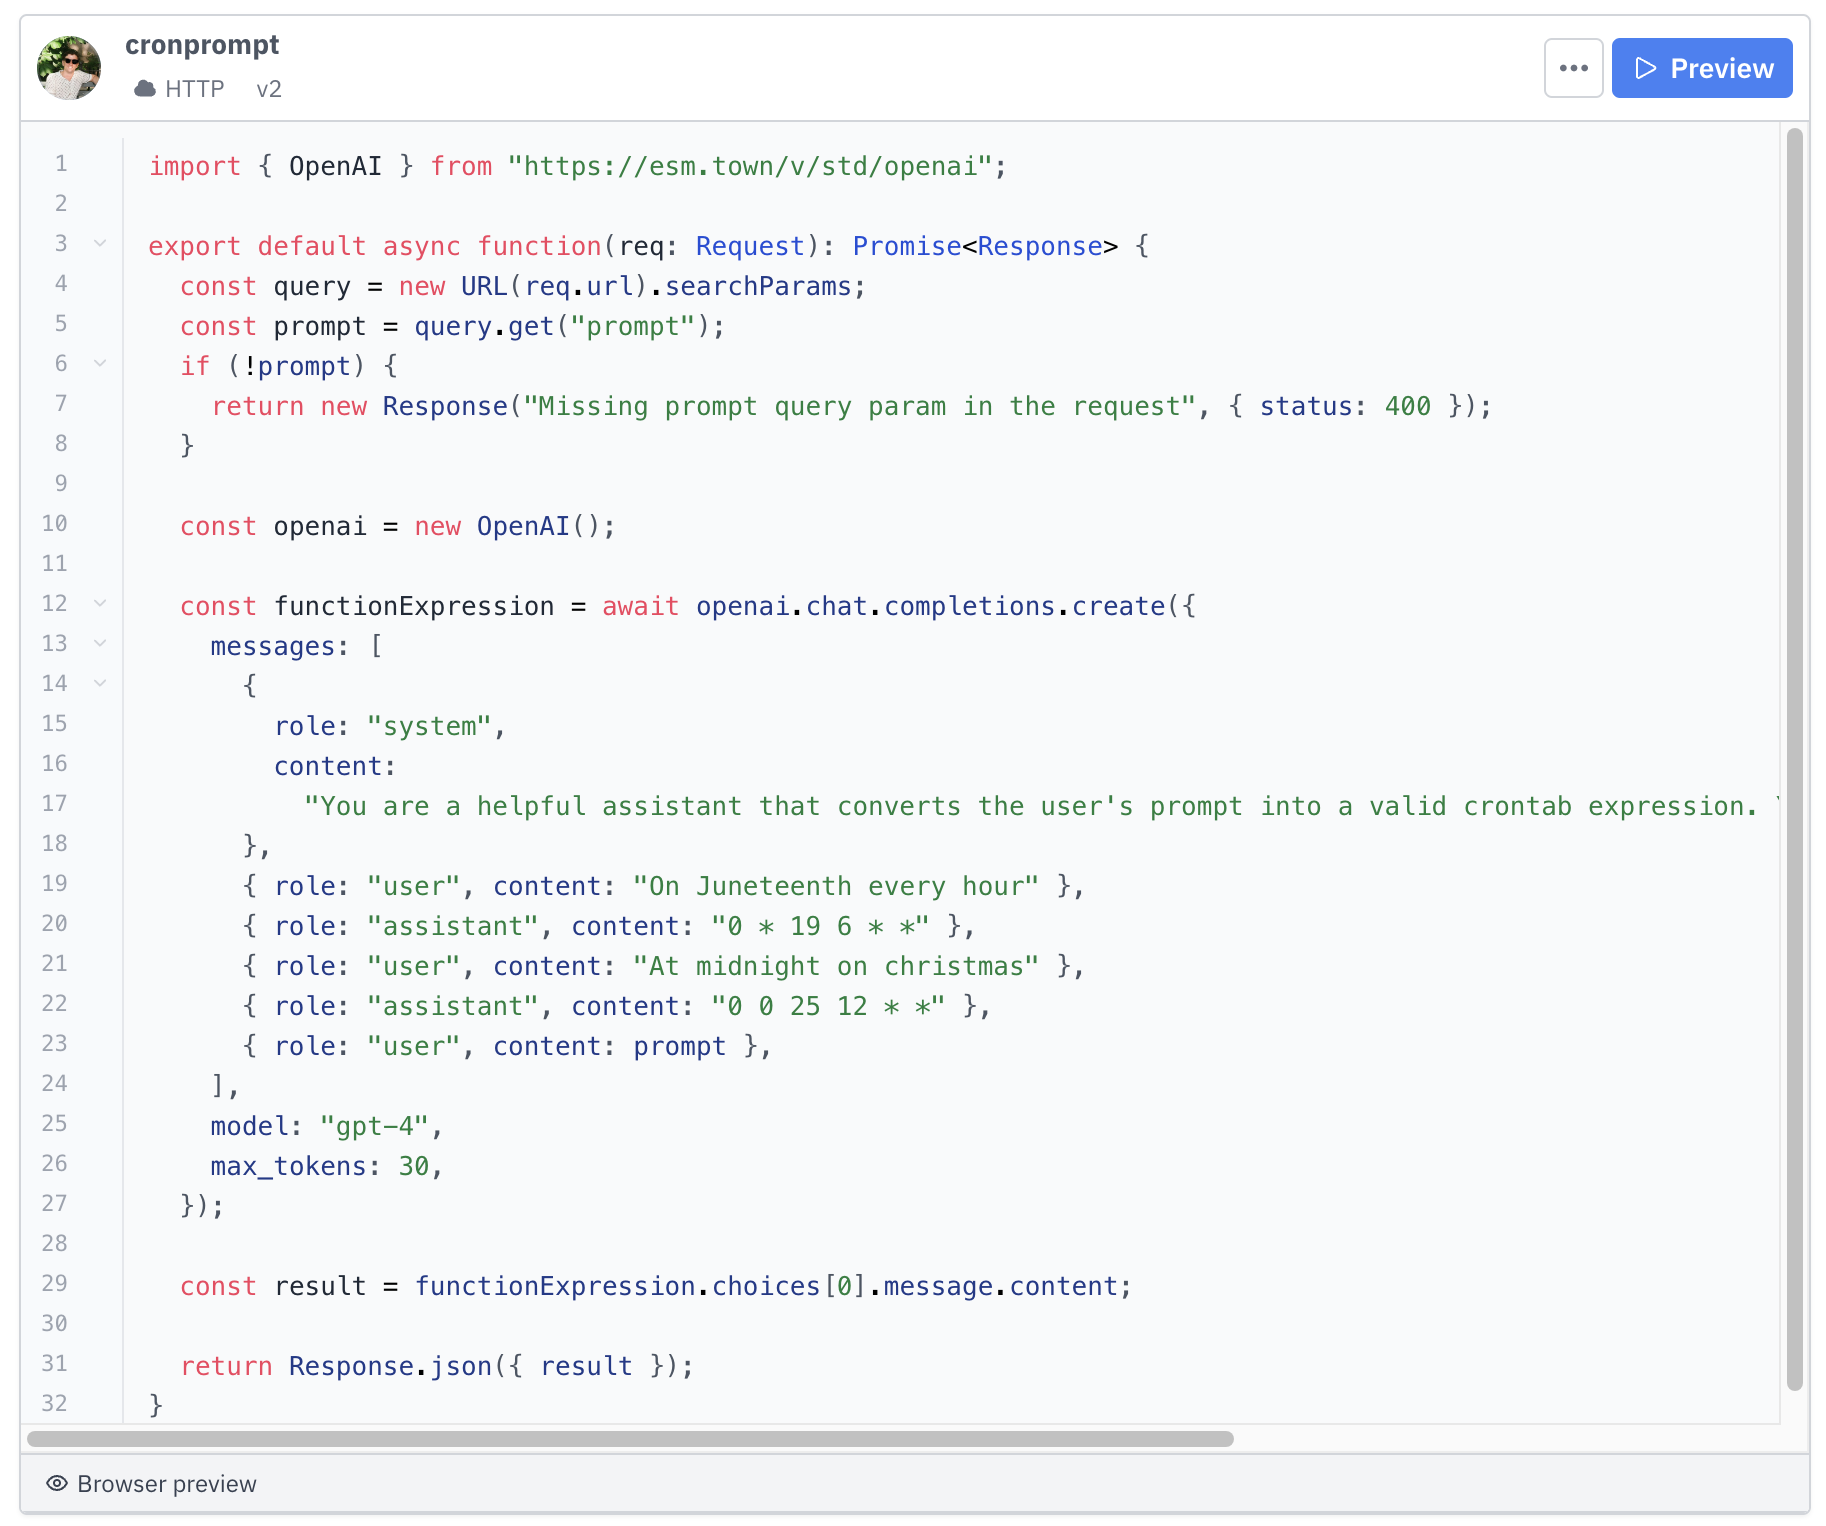Open the cronprompt val title

(201, 44)
